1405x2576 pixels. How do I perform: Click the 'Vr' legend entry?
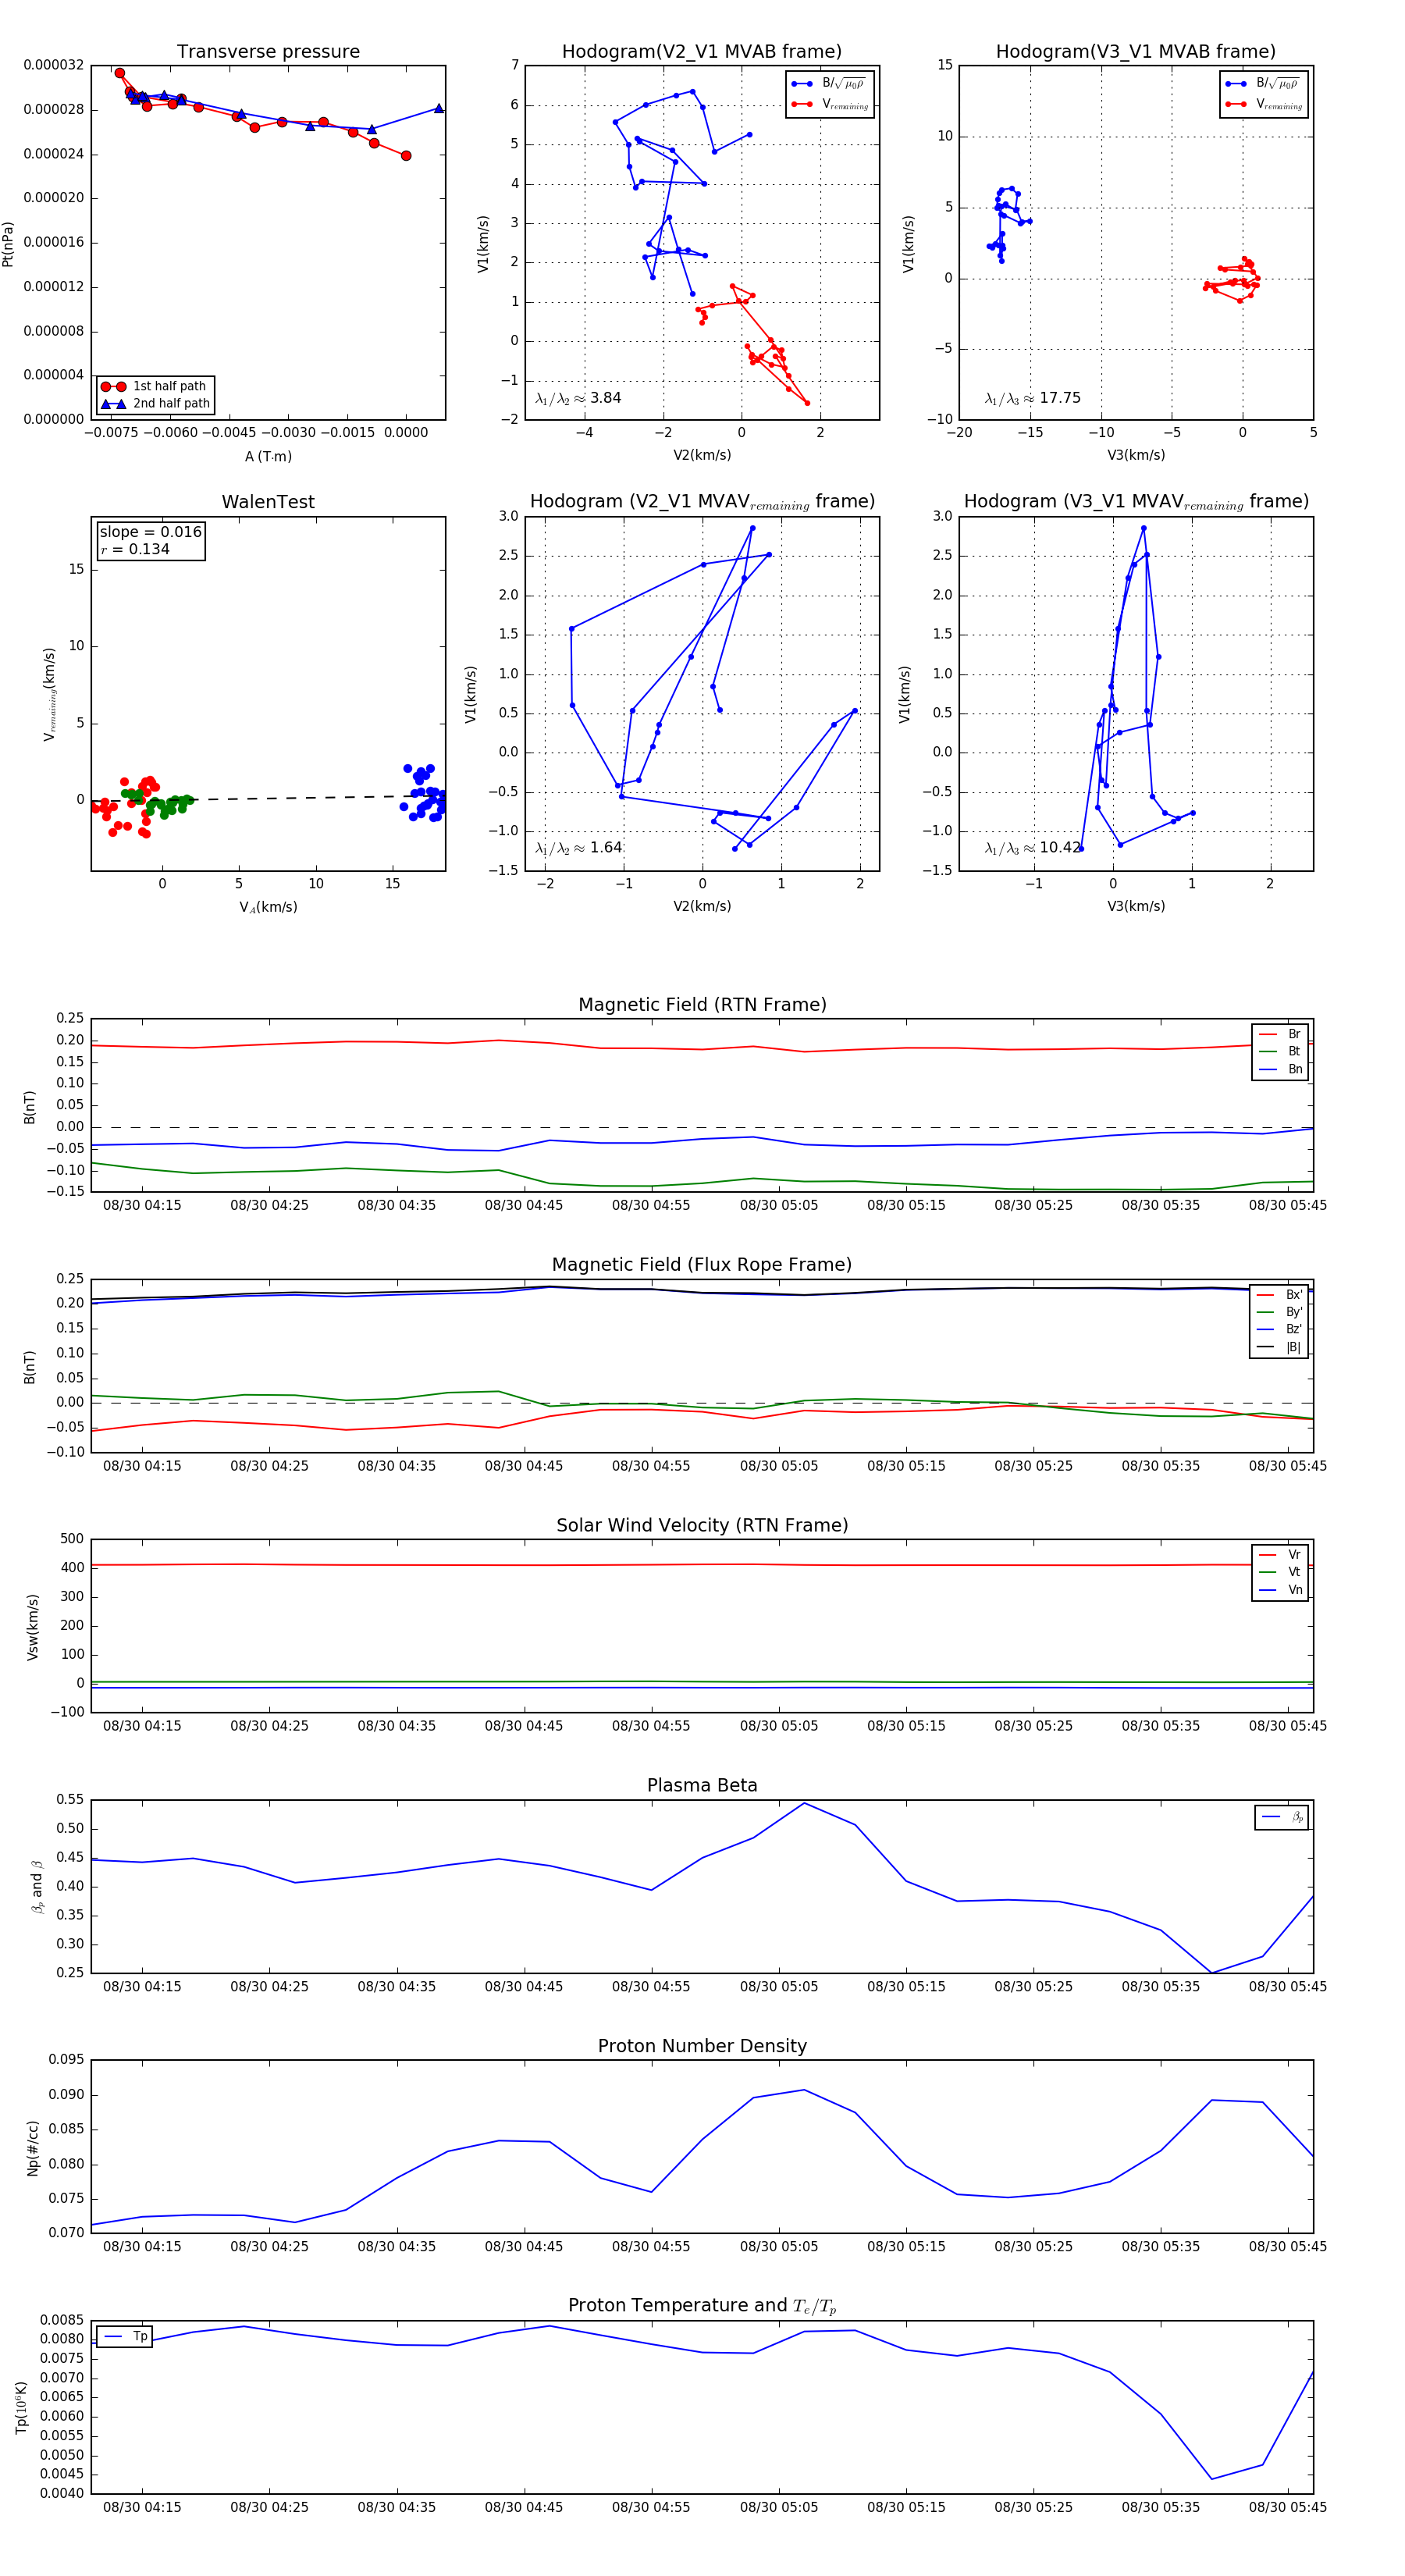click(x=1280, y=1555)
